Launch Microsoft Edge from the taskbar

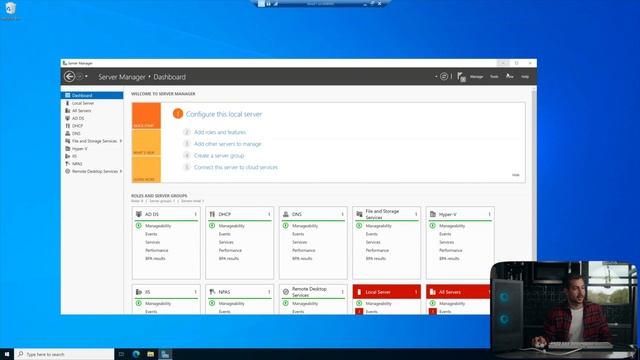pos(136,354)
